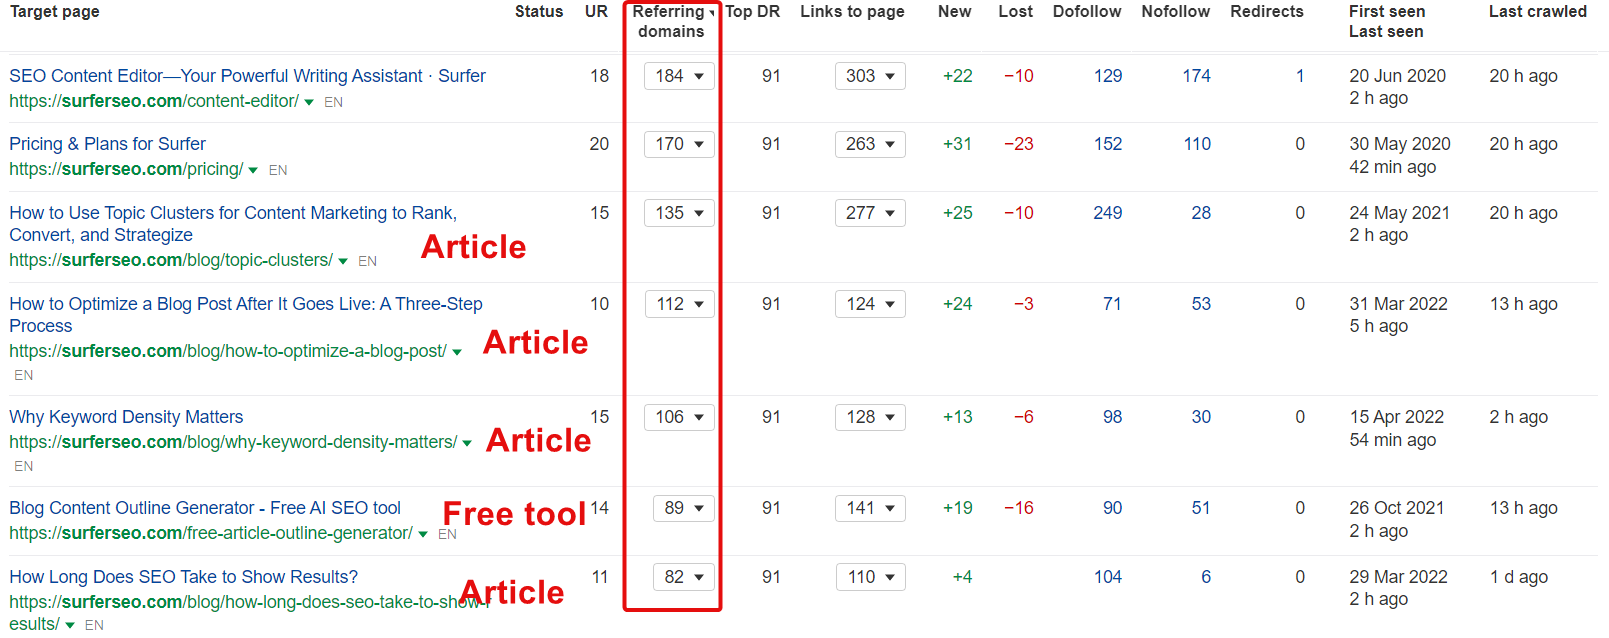Click dofollow count 152
Viewport: 1609px width, 638px height.
click(x=1108, y=144)
